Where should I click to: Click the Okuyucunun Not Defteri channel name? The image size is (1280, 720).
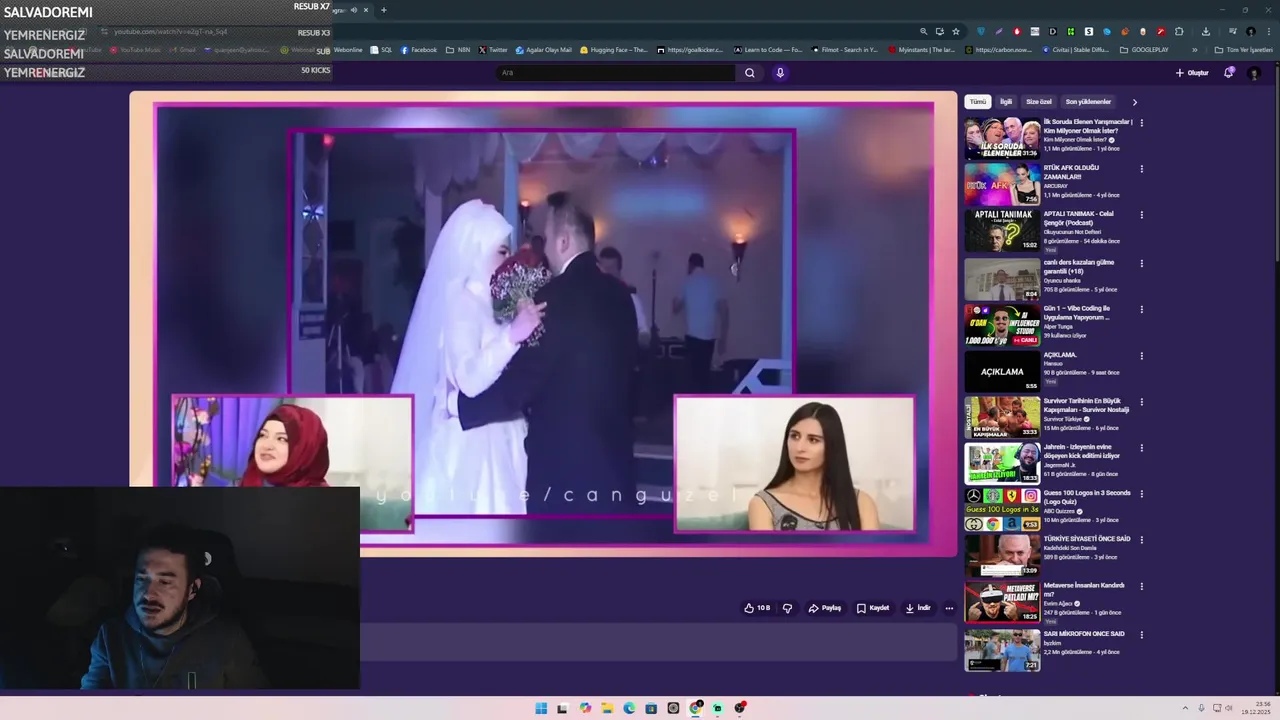pyautogui.click(x=1072, y=232)
